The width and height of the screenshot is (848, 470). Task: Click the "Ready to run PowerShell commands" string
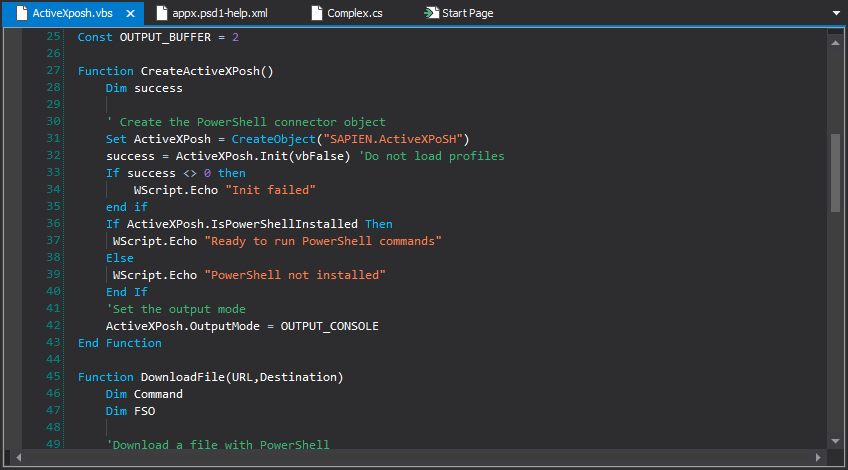tap(323, 241)
